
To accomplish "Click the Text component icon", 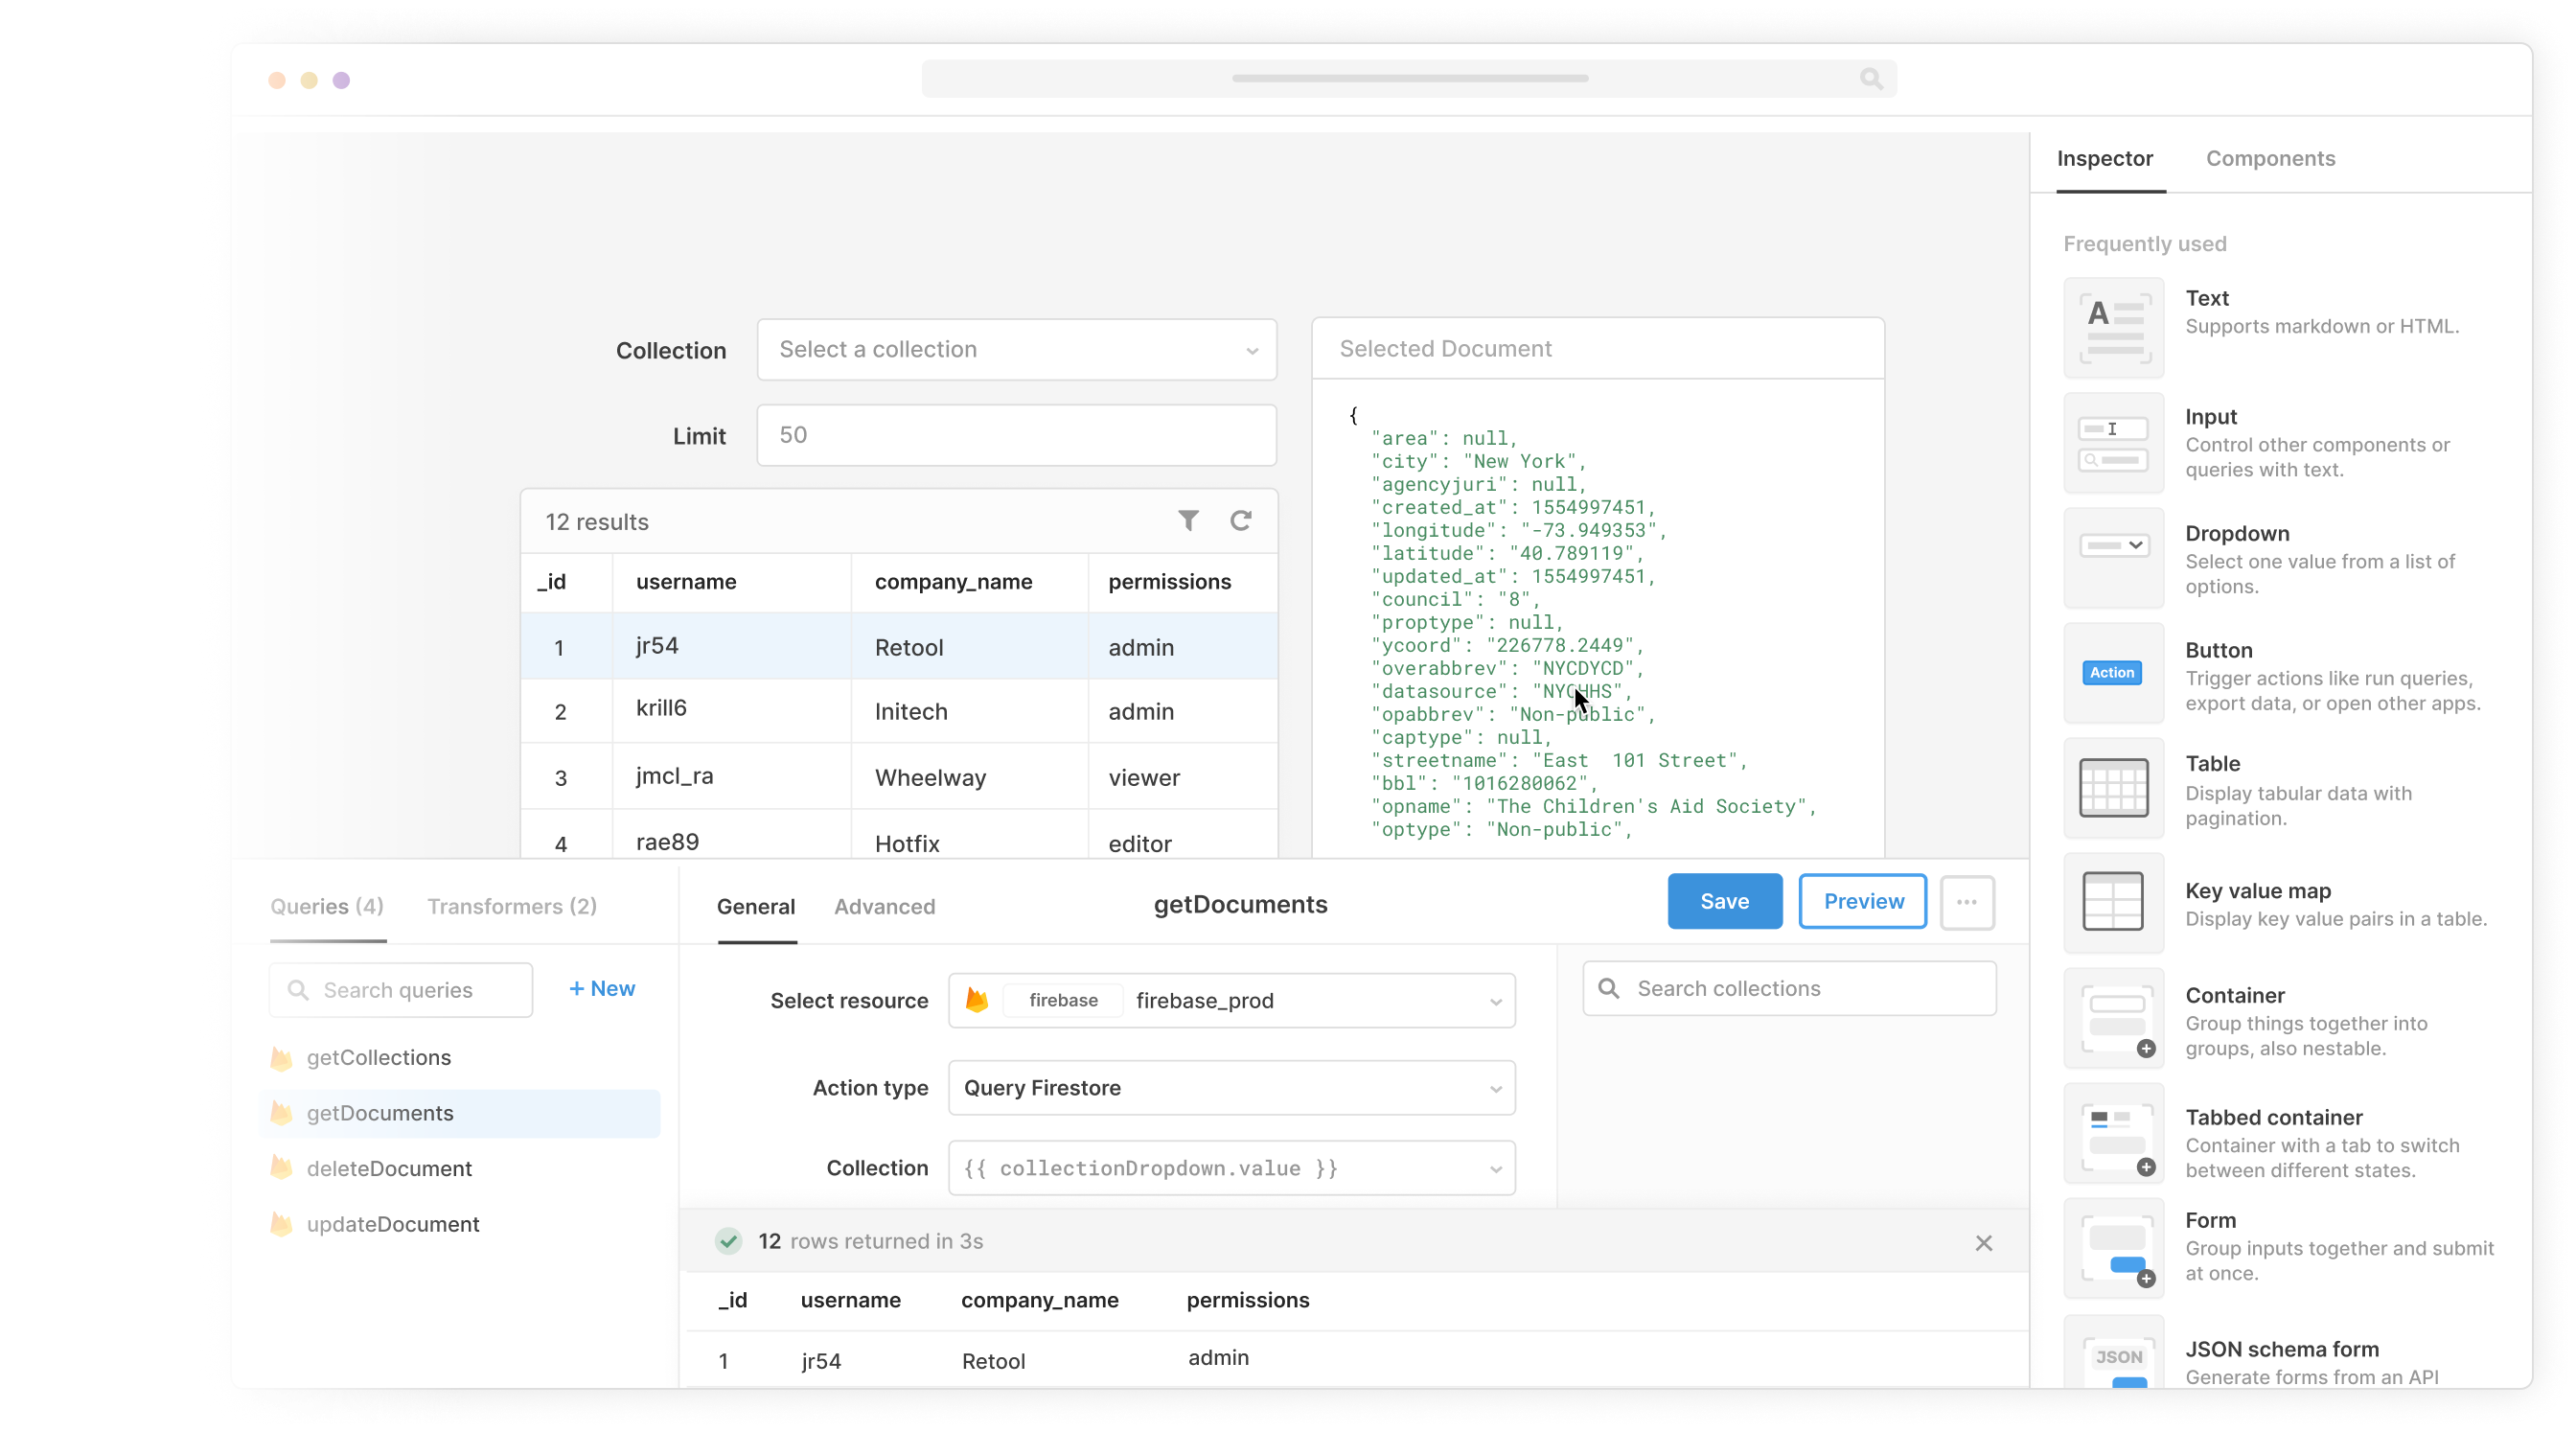I will [x=2113, y=328].
